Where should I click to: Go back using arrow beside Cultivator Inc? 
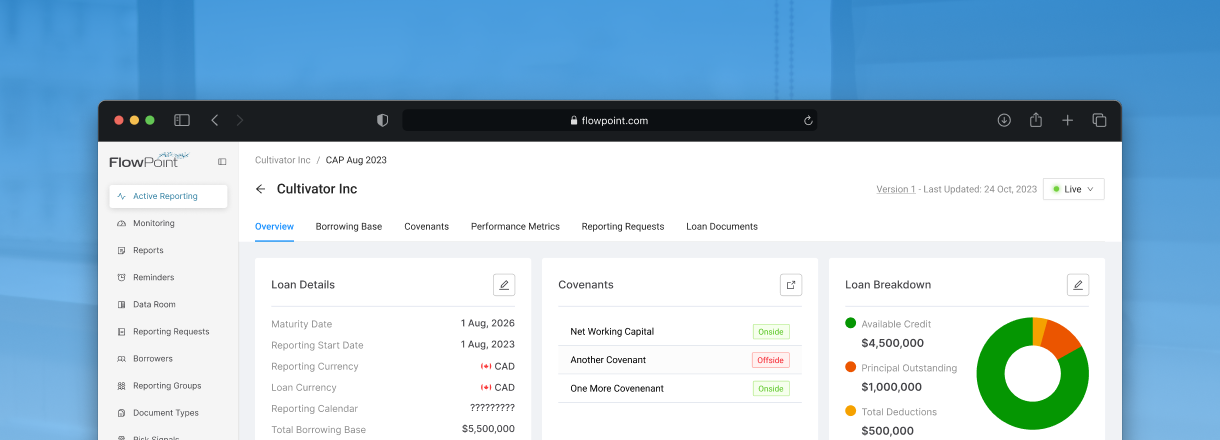pos(261,189)
